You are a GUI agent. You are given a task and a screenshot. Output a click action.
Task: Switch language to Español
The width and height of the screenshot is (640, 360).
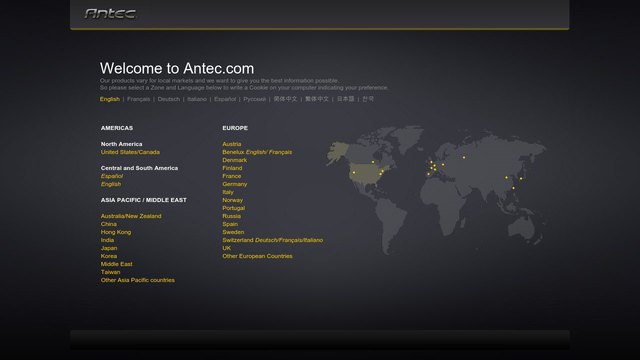(225, 99)
